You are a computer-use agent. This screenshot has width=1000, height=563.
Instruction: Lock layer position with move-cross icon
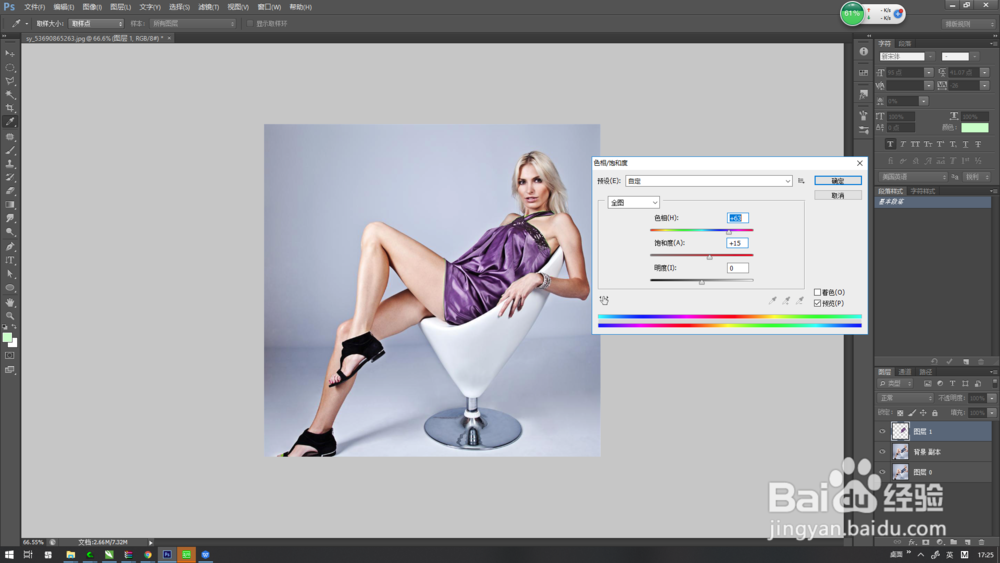pyautogui.click(x=923, y=413)
